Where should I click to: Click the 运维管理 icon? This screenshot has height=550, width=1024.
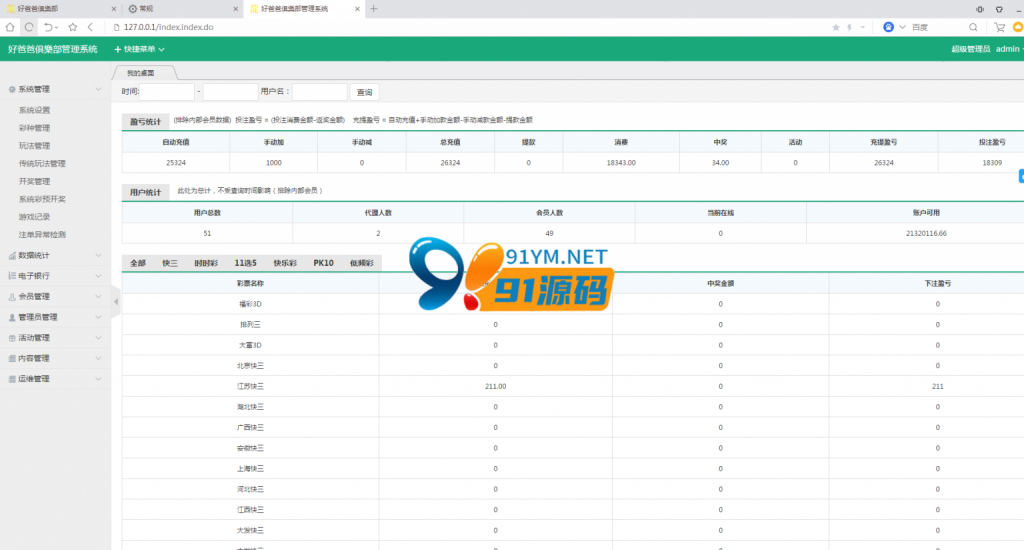pyautogui.click(x=12, y=379)
